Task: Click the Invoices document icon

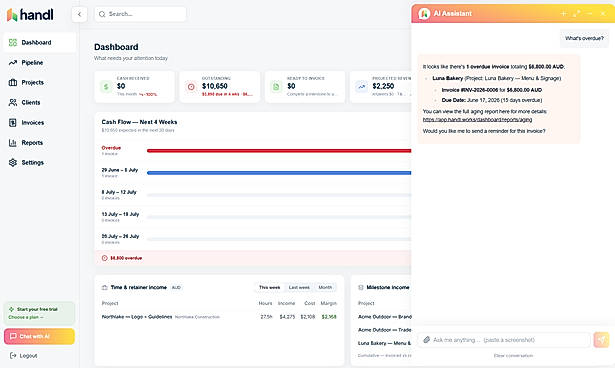Action: 13,122
